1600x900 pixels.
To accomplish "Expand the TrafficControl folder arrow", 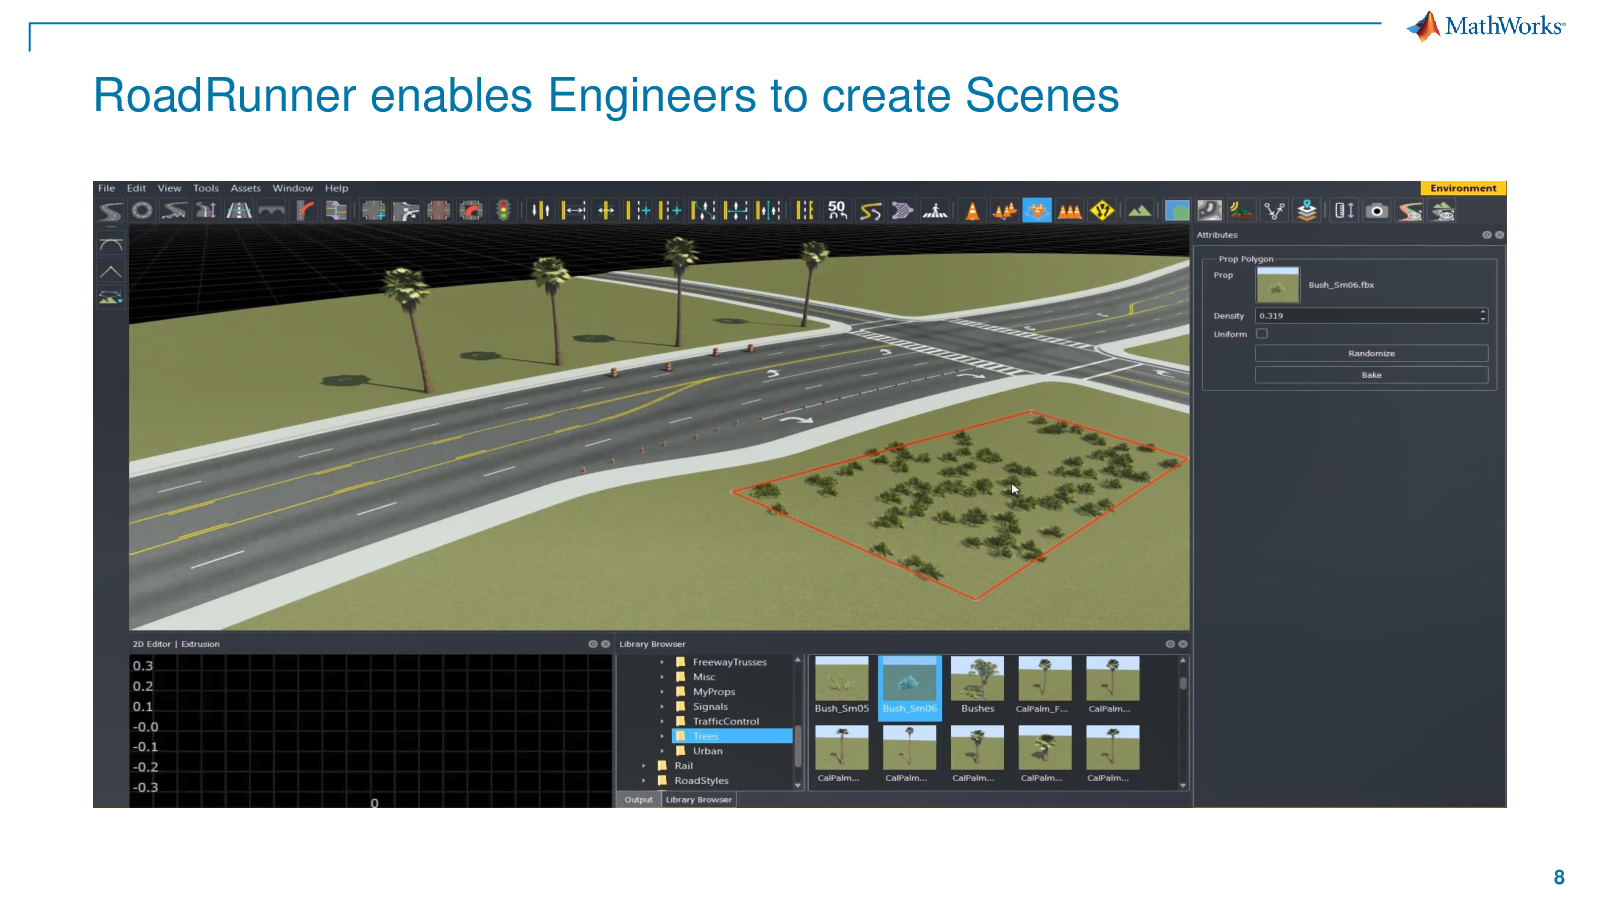I will click(x=662, y=722).
